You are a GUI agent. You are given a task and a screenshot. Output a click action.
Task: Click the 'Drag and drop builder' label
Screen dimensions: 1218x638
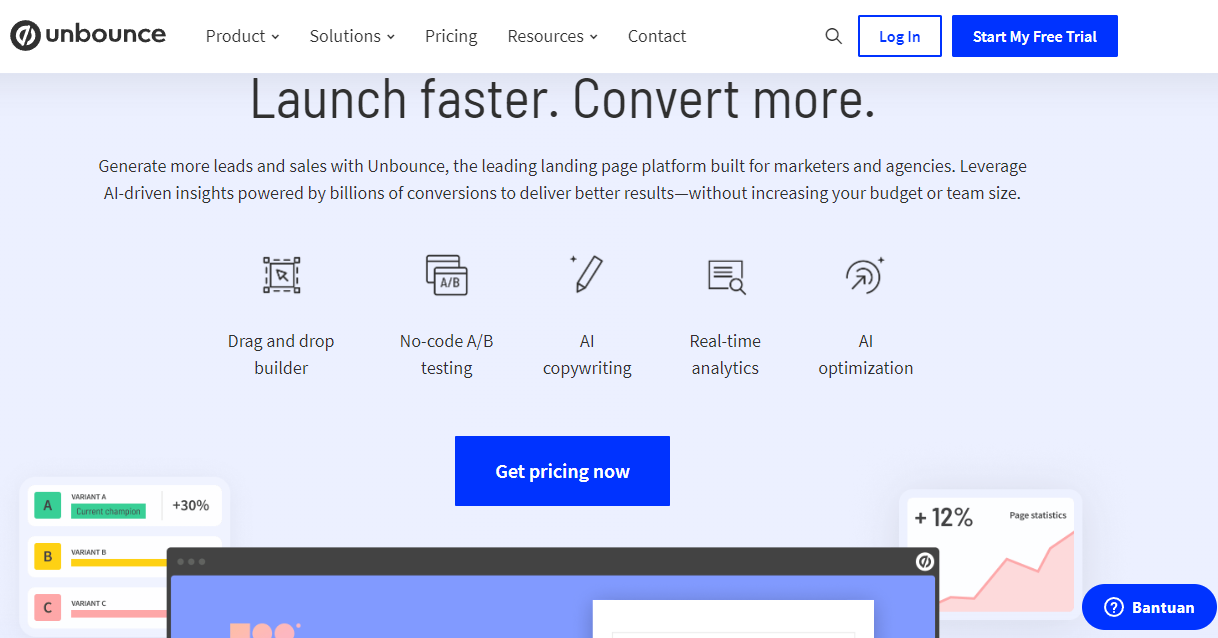281,355
